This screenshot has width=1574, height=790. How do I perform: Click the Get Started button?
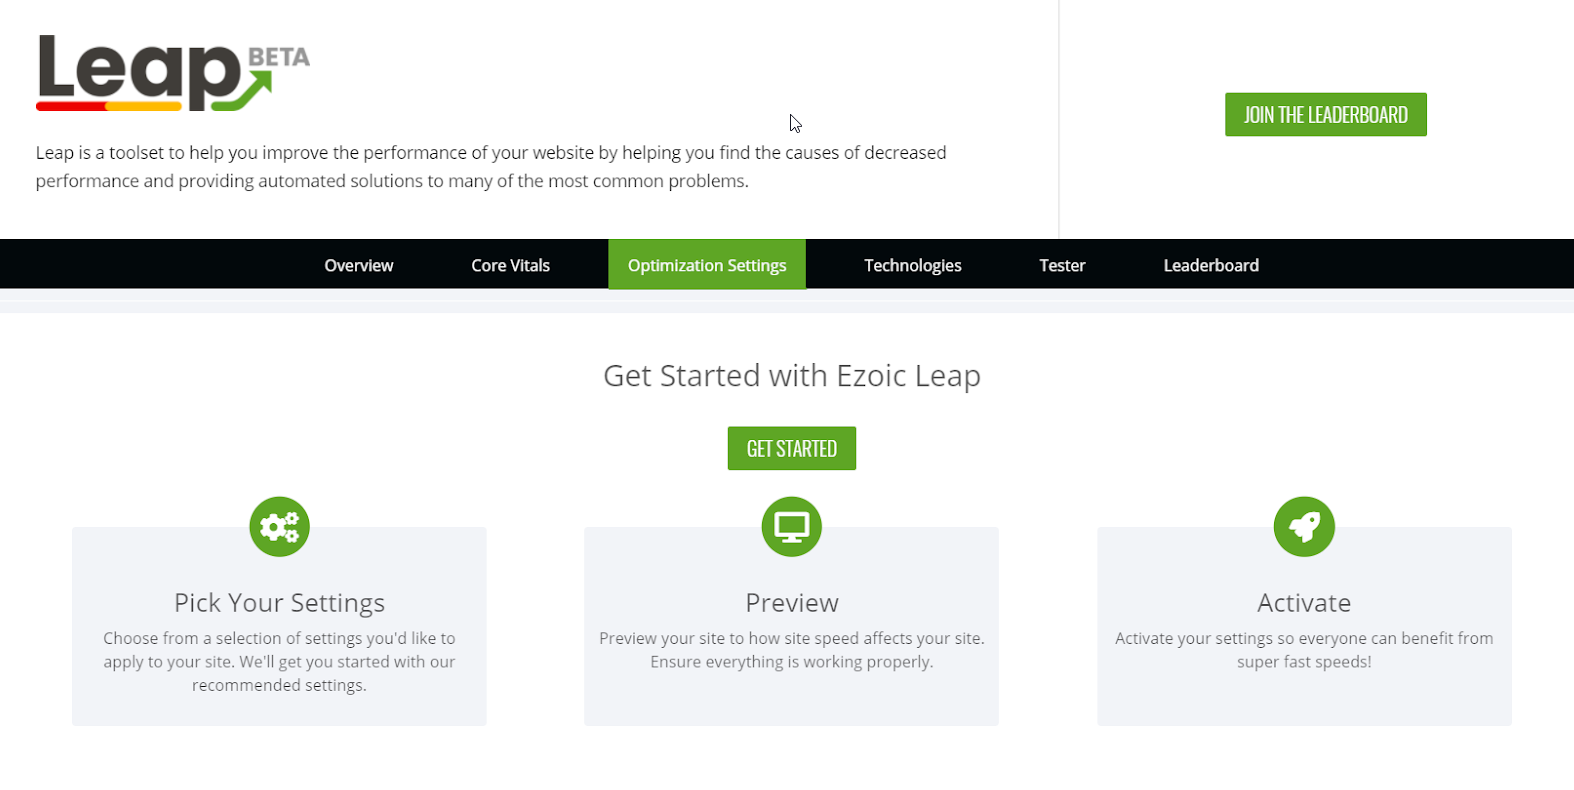point(791,448)
